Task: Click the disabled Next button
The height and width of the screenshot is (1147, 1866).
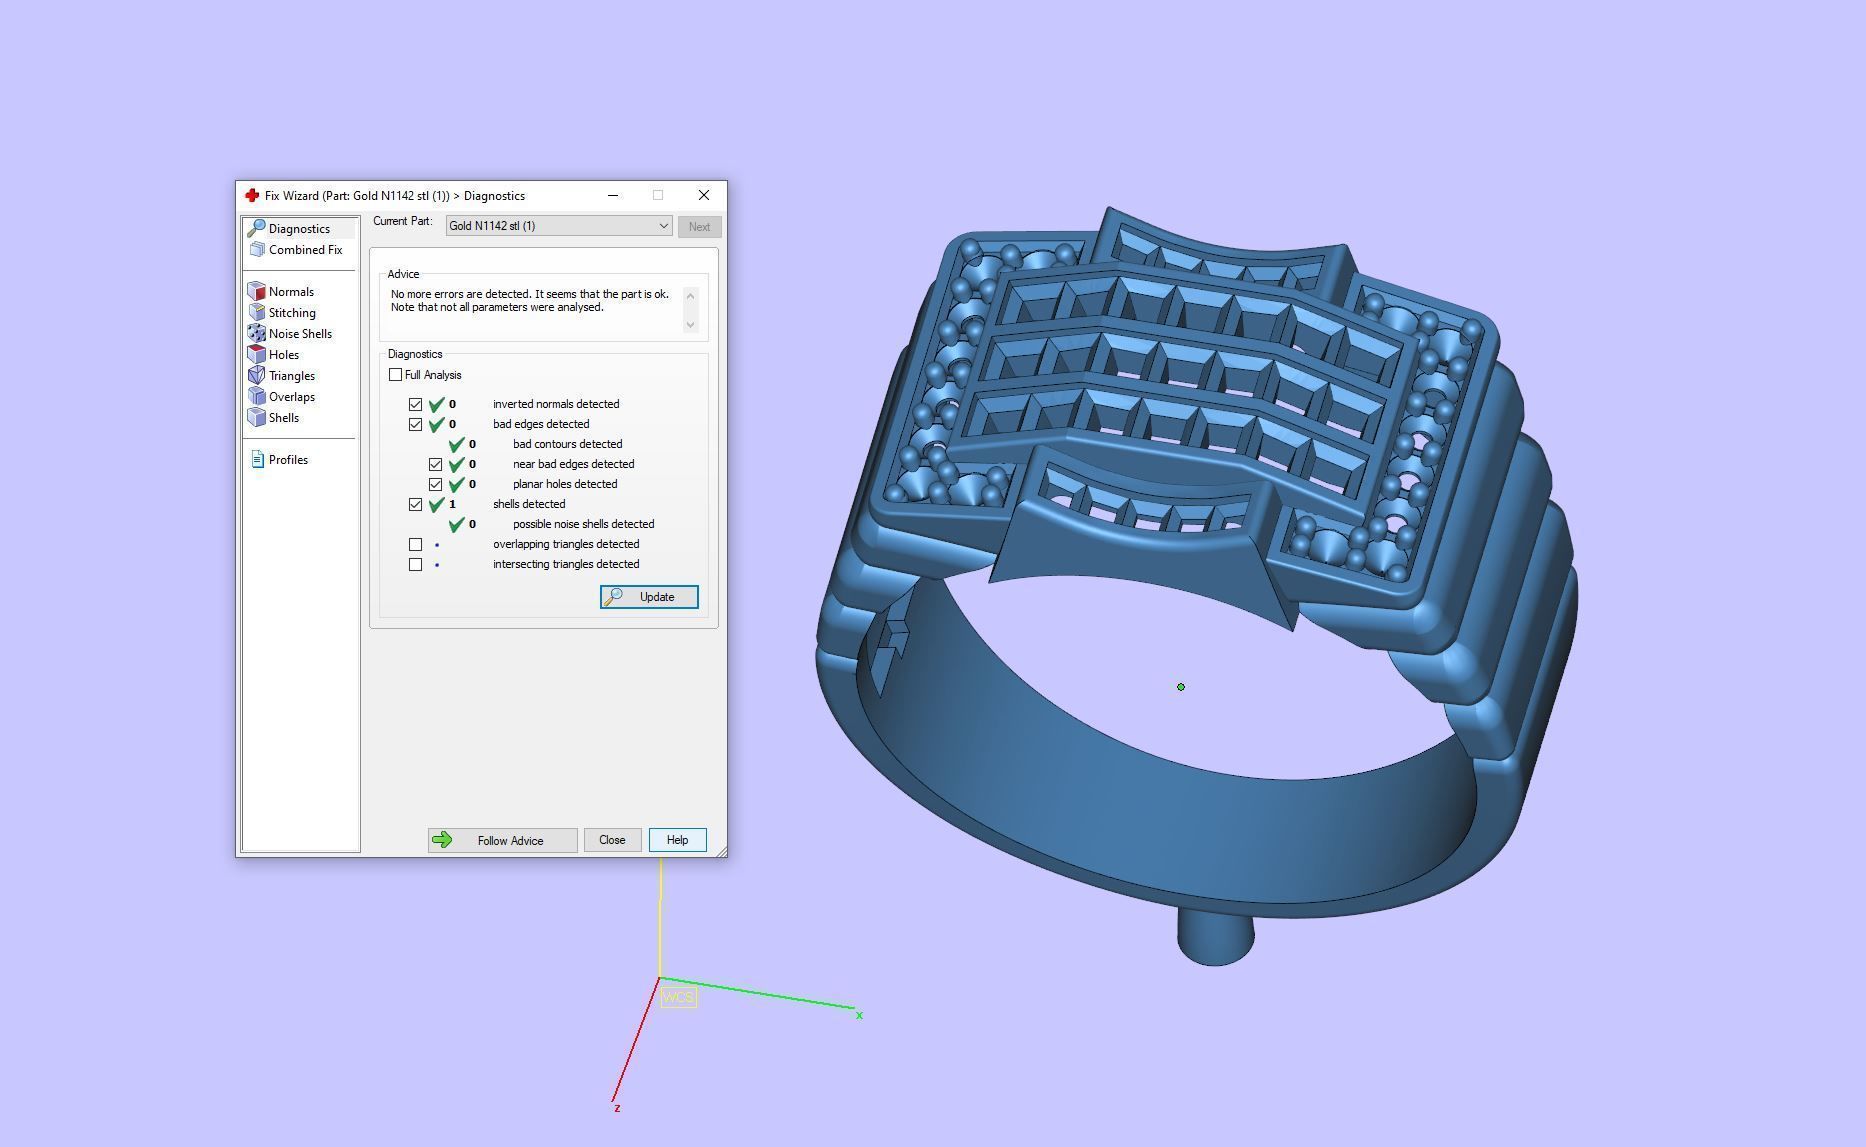Action: pos(699,227)
